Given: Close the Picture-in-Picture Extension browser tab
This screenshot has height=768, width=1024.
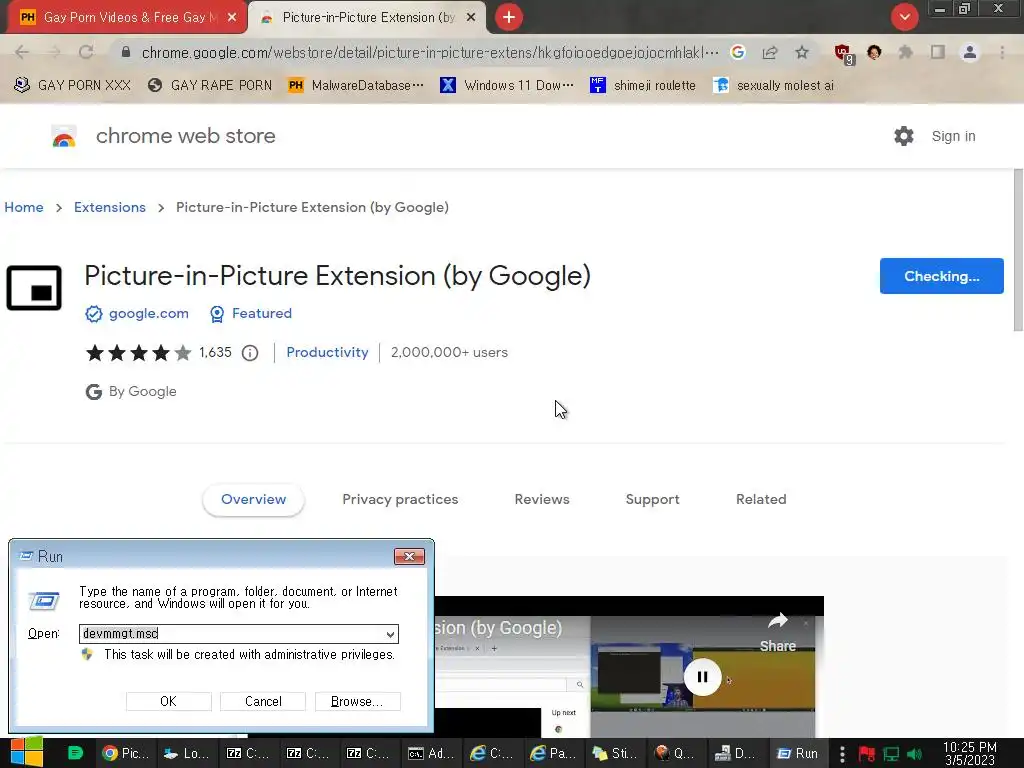Looking at the screenshot, I should (x=471, y=18).
